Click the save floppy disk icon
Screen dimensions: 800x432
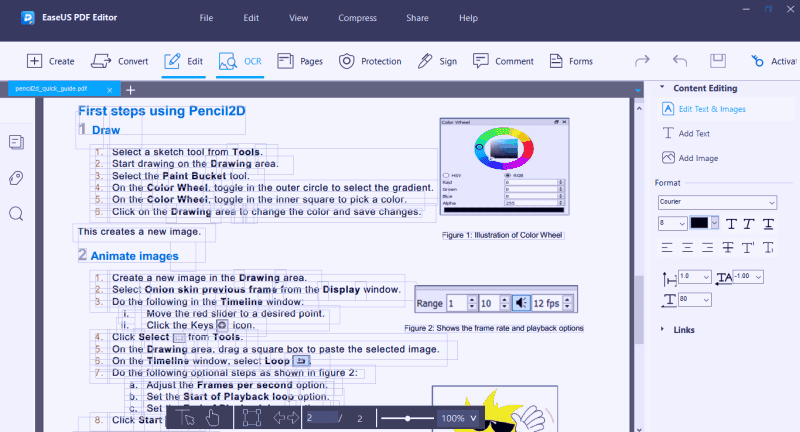pyautogui.click(x=718, y=61)
